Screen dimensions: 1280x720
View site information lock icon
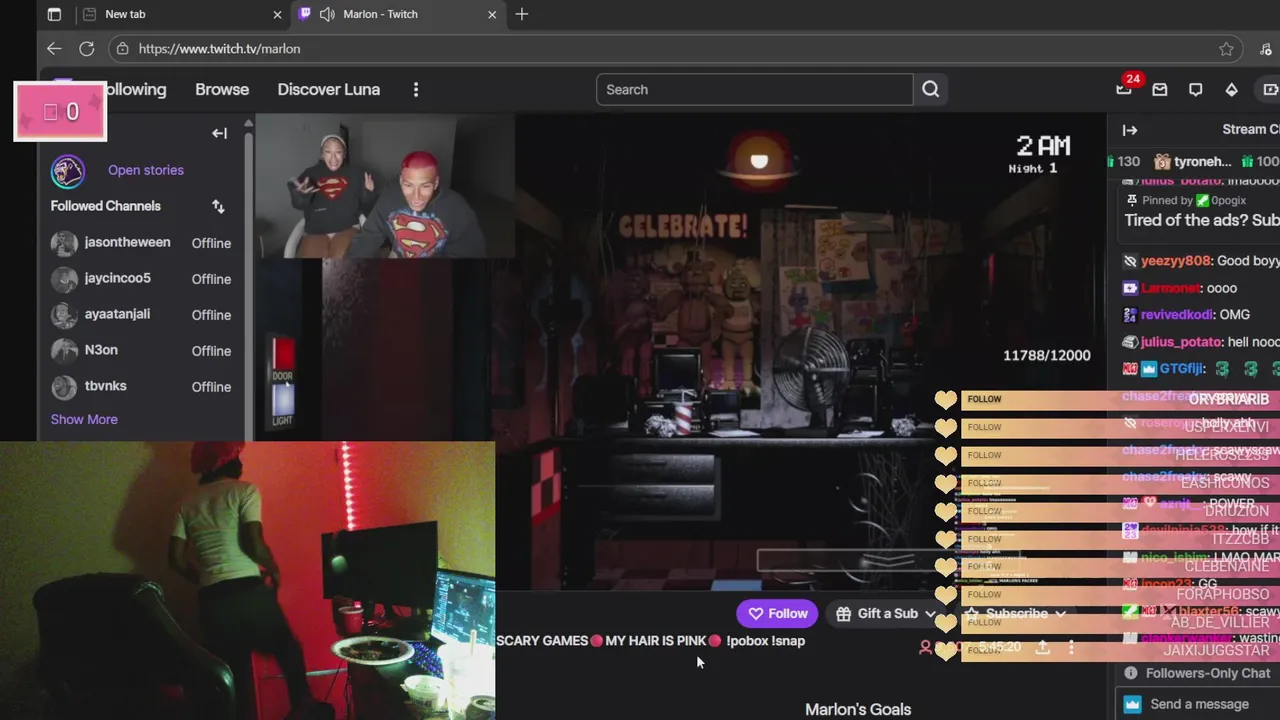(122, 48)
